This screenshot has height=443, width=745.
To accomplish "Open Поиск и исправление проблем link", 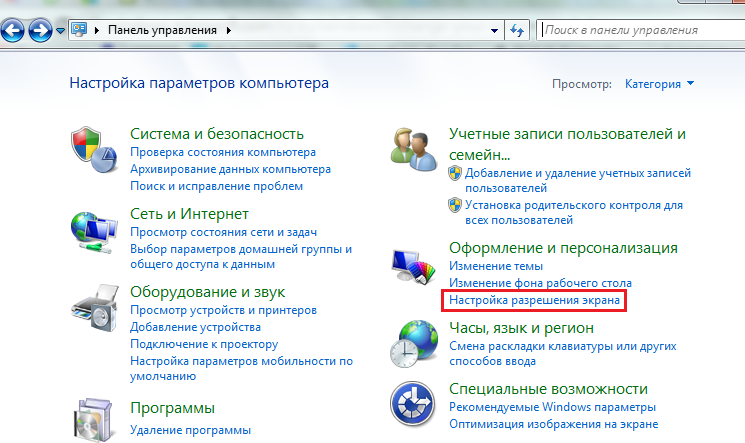I will (x=217, y=186).
